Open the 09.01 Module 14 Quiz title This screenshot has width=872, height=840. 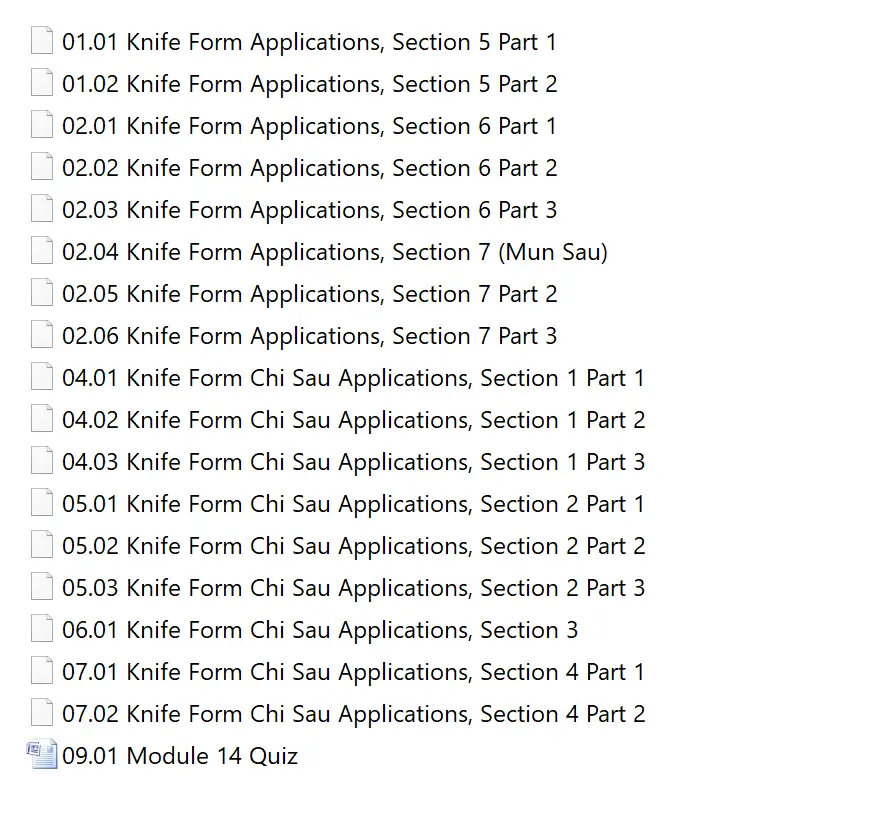pyautogui.click(x=180, y=756)
